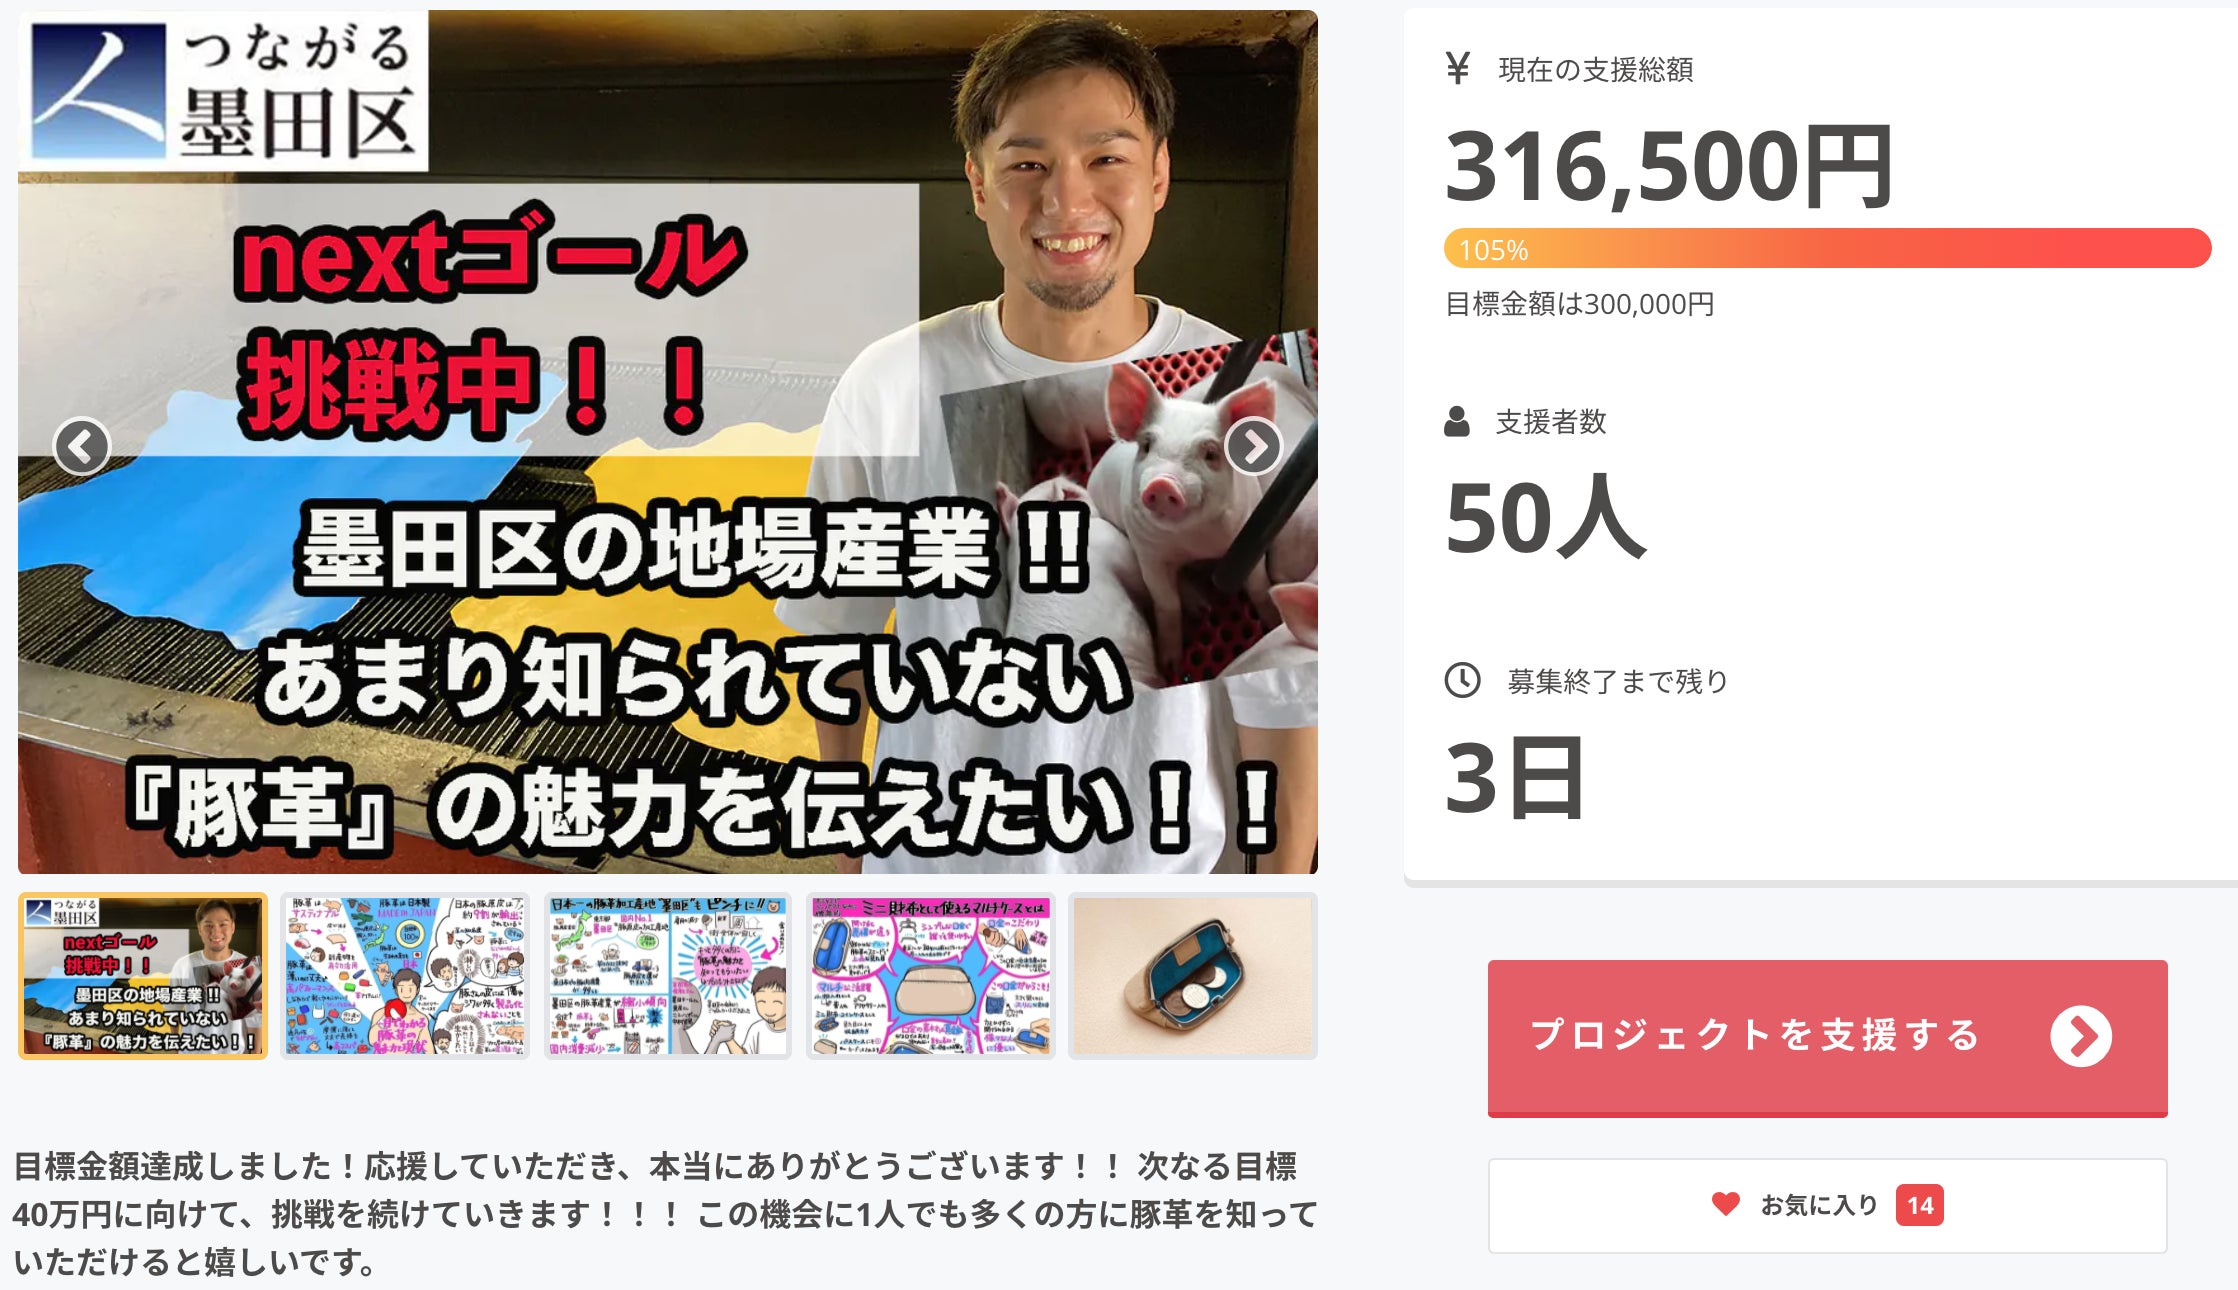Select the second illustrated pigskin infographic thumbnail

405,976
